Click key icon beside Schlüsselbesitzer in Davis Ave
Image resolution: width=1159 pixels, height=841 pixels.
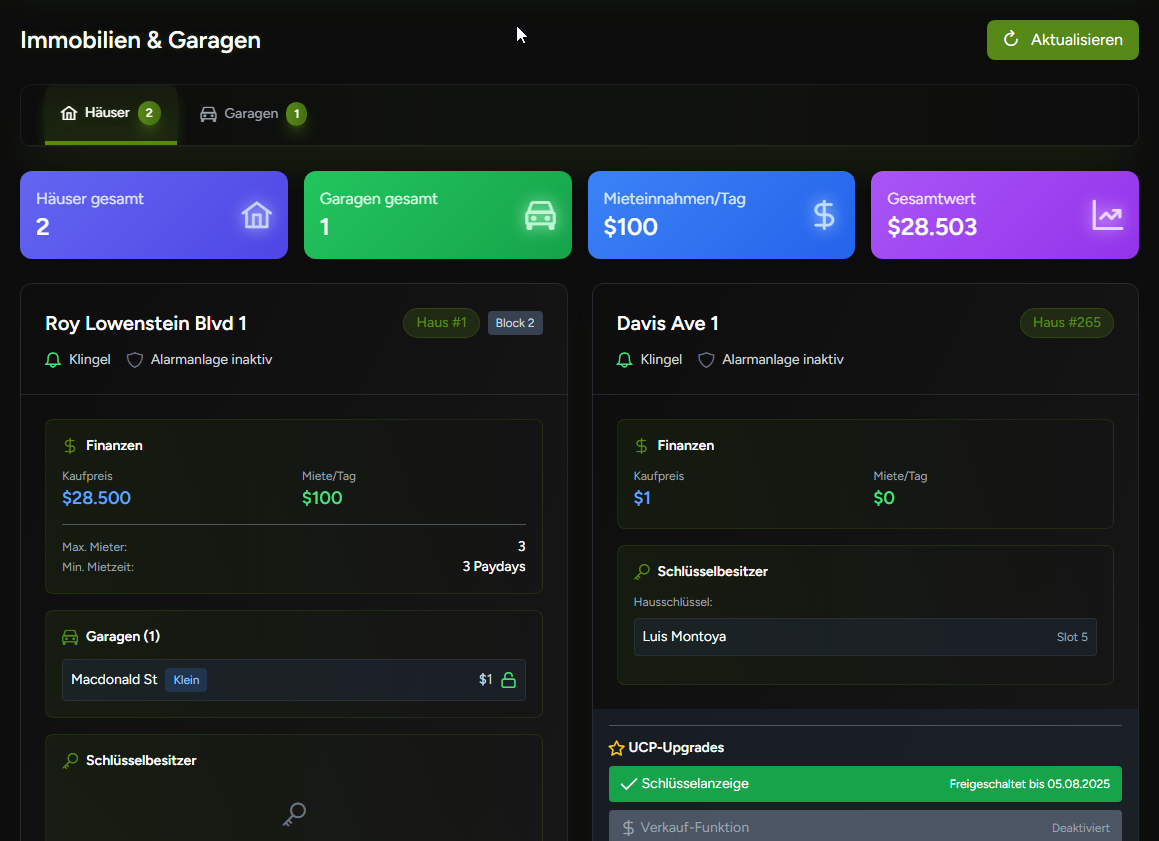pyautogui.click(x=642, y=571)
